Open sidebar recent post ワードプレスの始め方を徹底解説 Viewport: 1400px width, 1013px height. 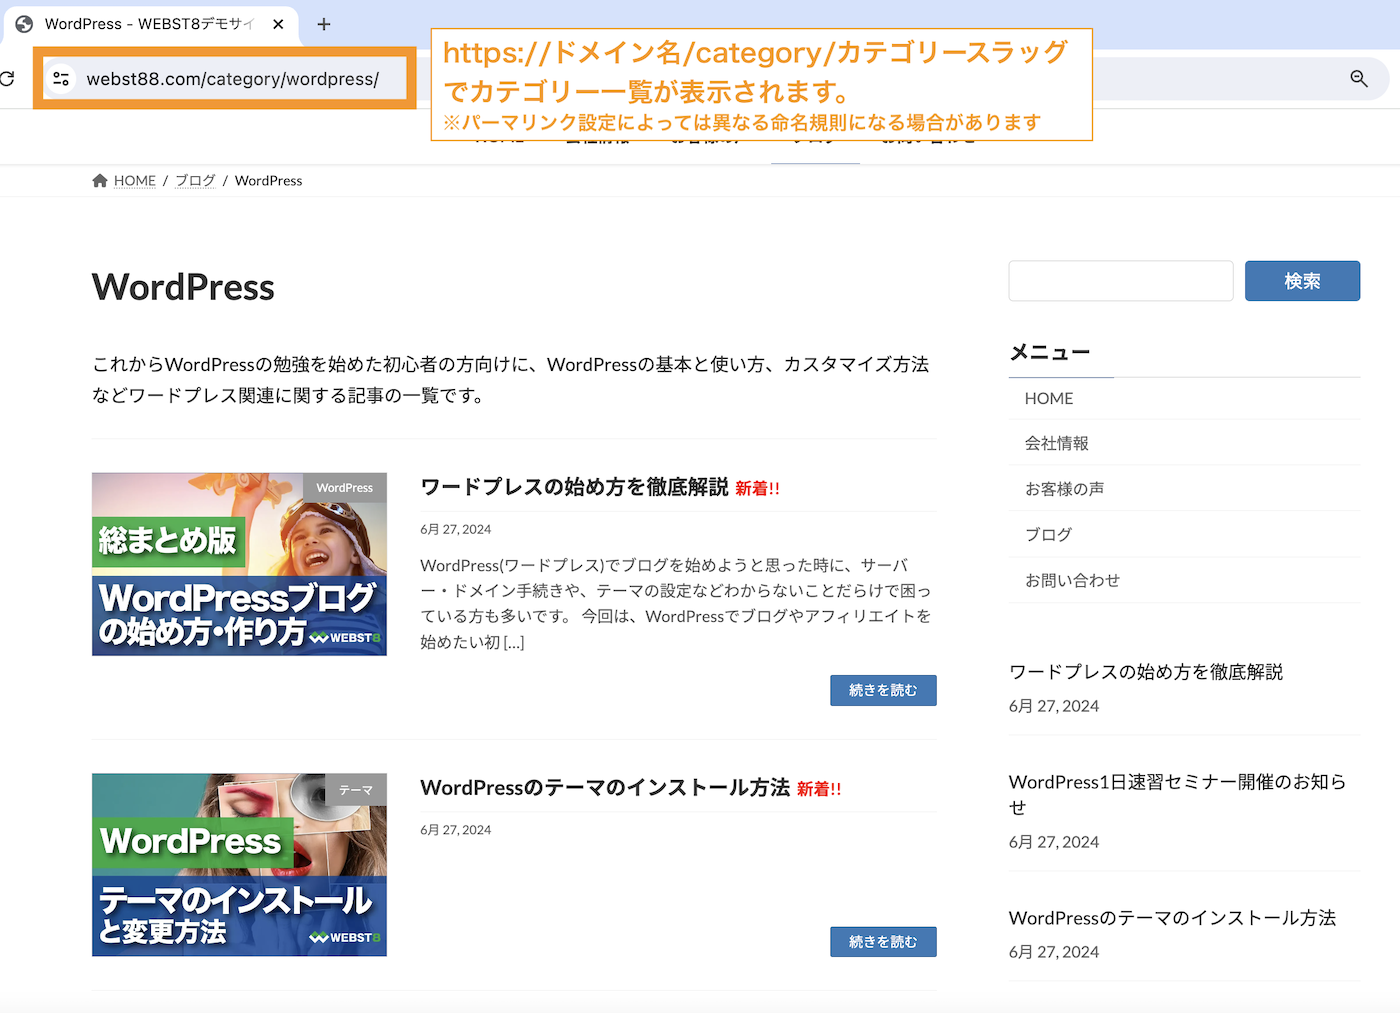[x=1146, y=672]
